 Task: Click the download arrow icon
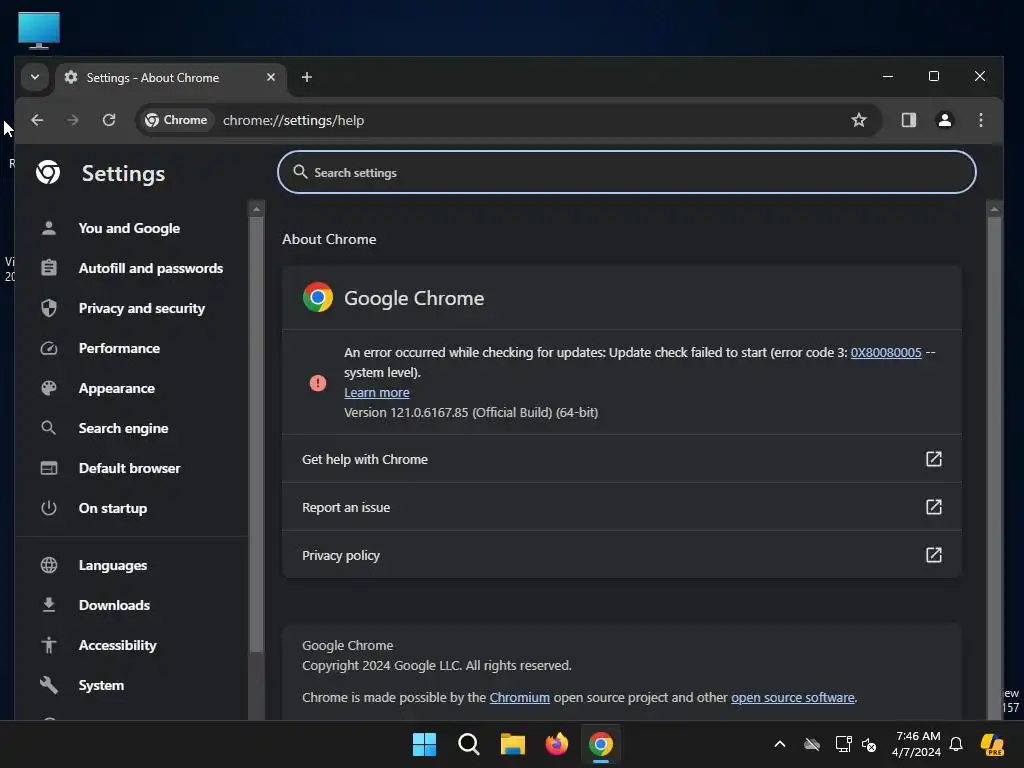click(49, 605)
